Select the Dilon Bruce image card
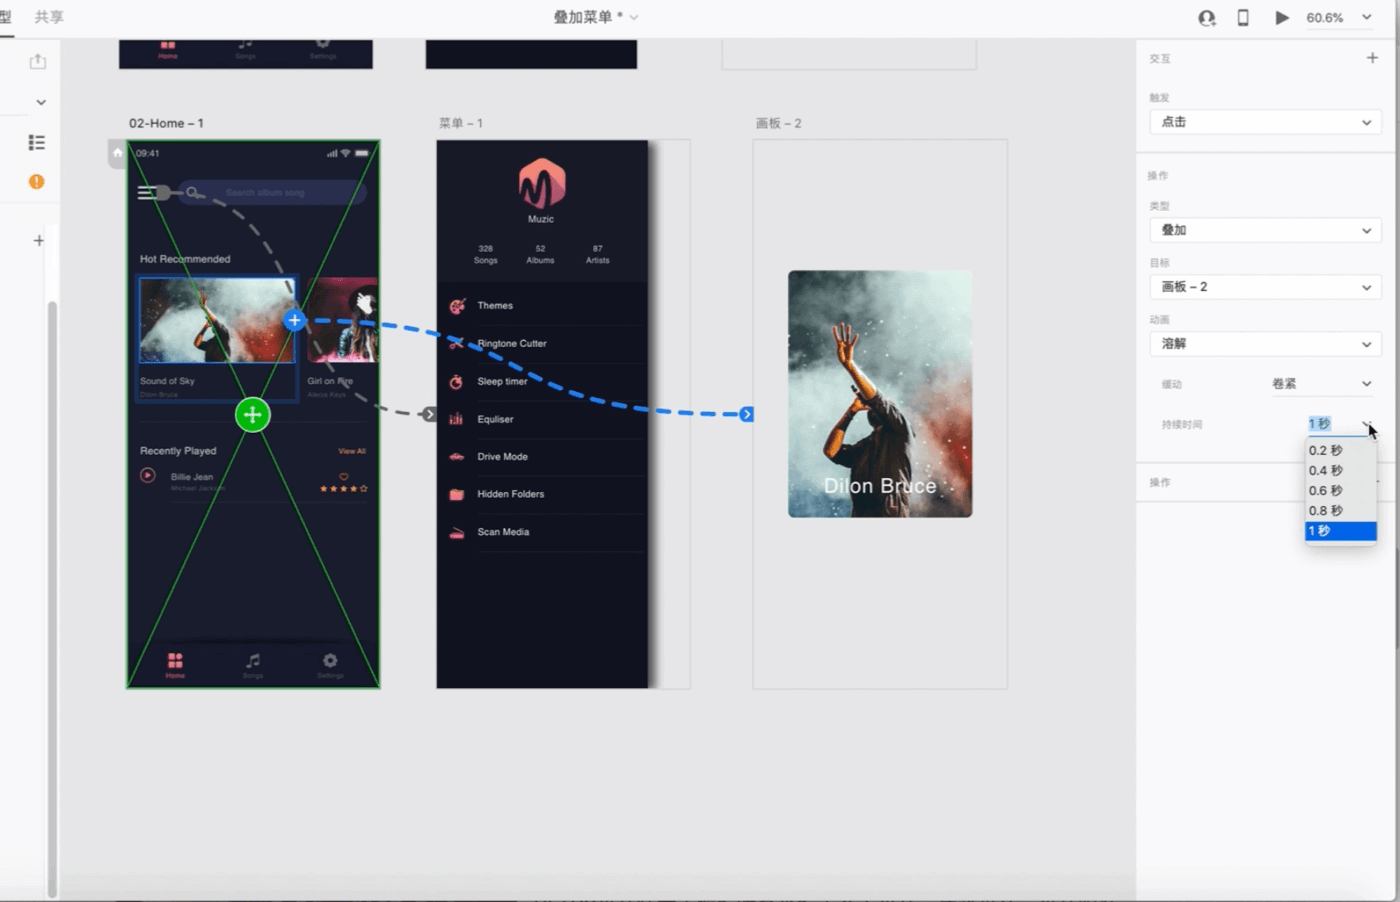The height and width of the screenshot is (902, 1400). pyautogui.click(x=880, y=394)
